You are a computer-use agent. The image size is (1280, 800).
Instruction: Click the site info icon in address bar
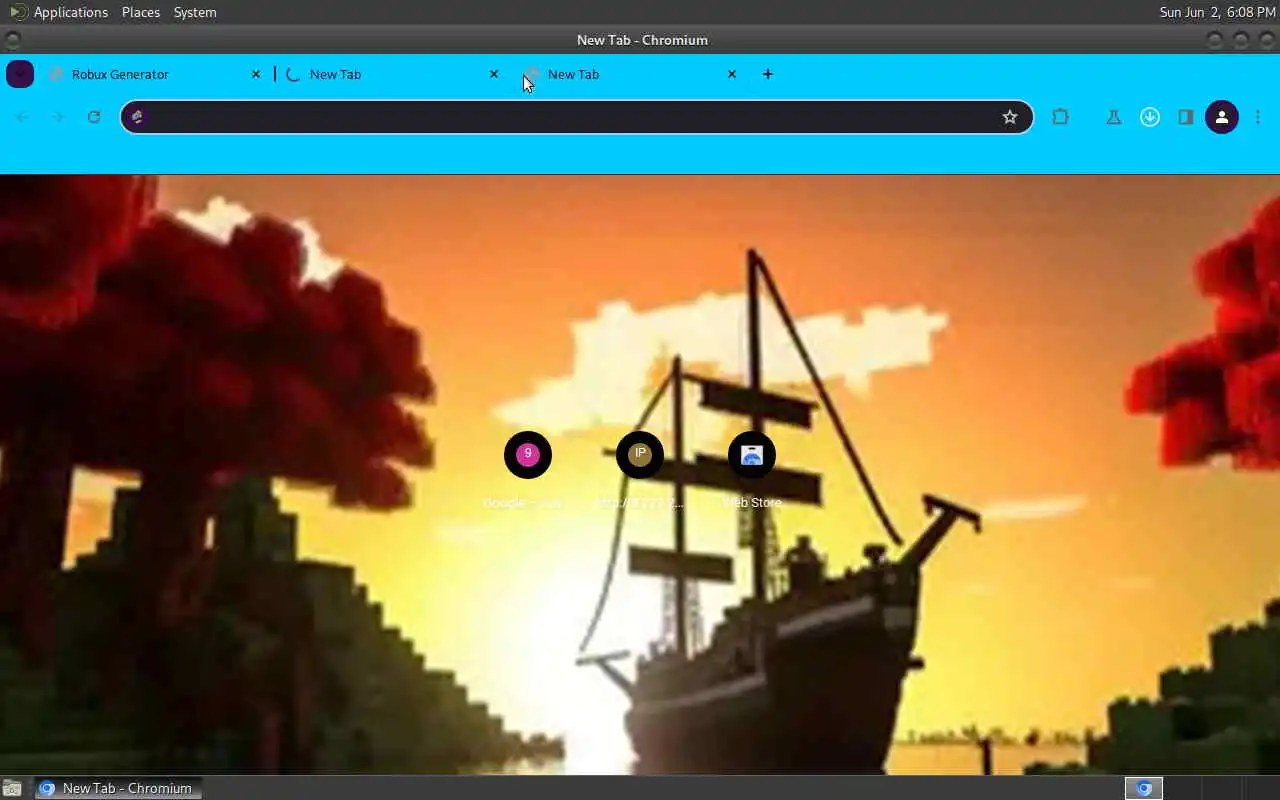point(138,117)
